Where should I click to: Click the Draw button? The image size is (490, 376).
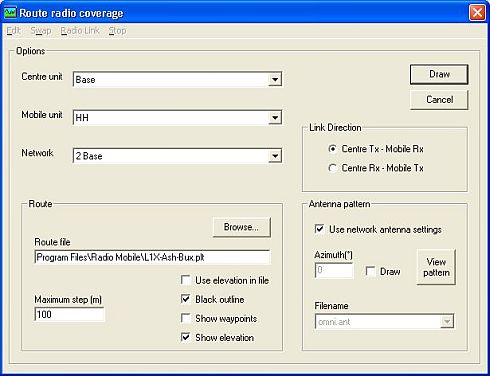439,74
